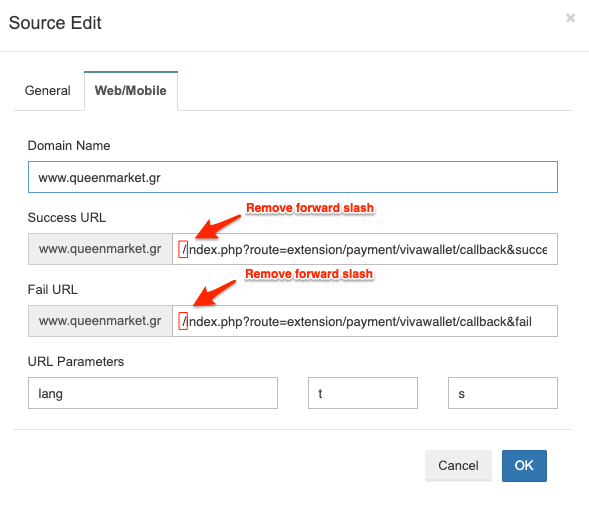Click the Domain Name label
This screenshot has height=516, width=589.
(x=69, y=146)
